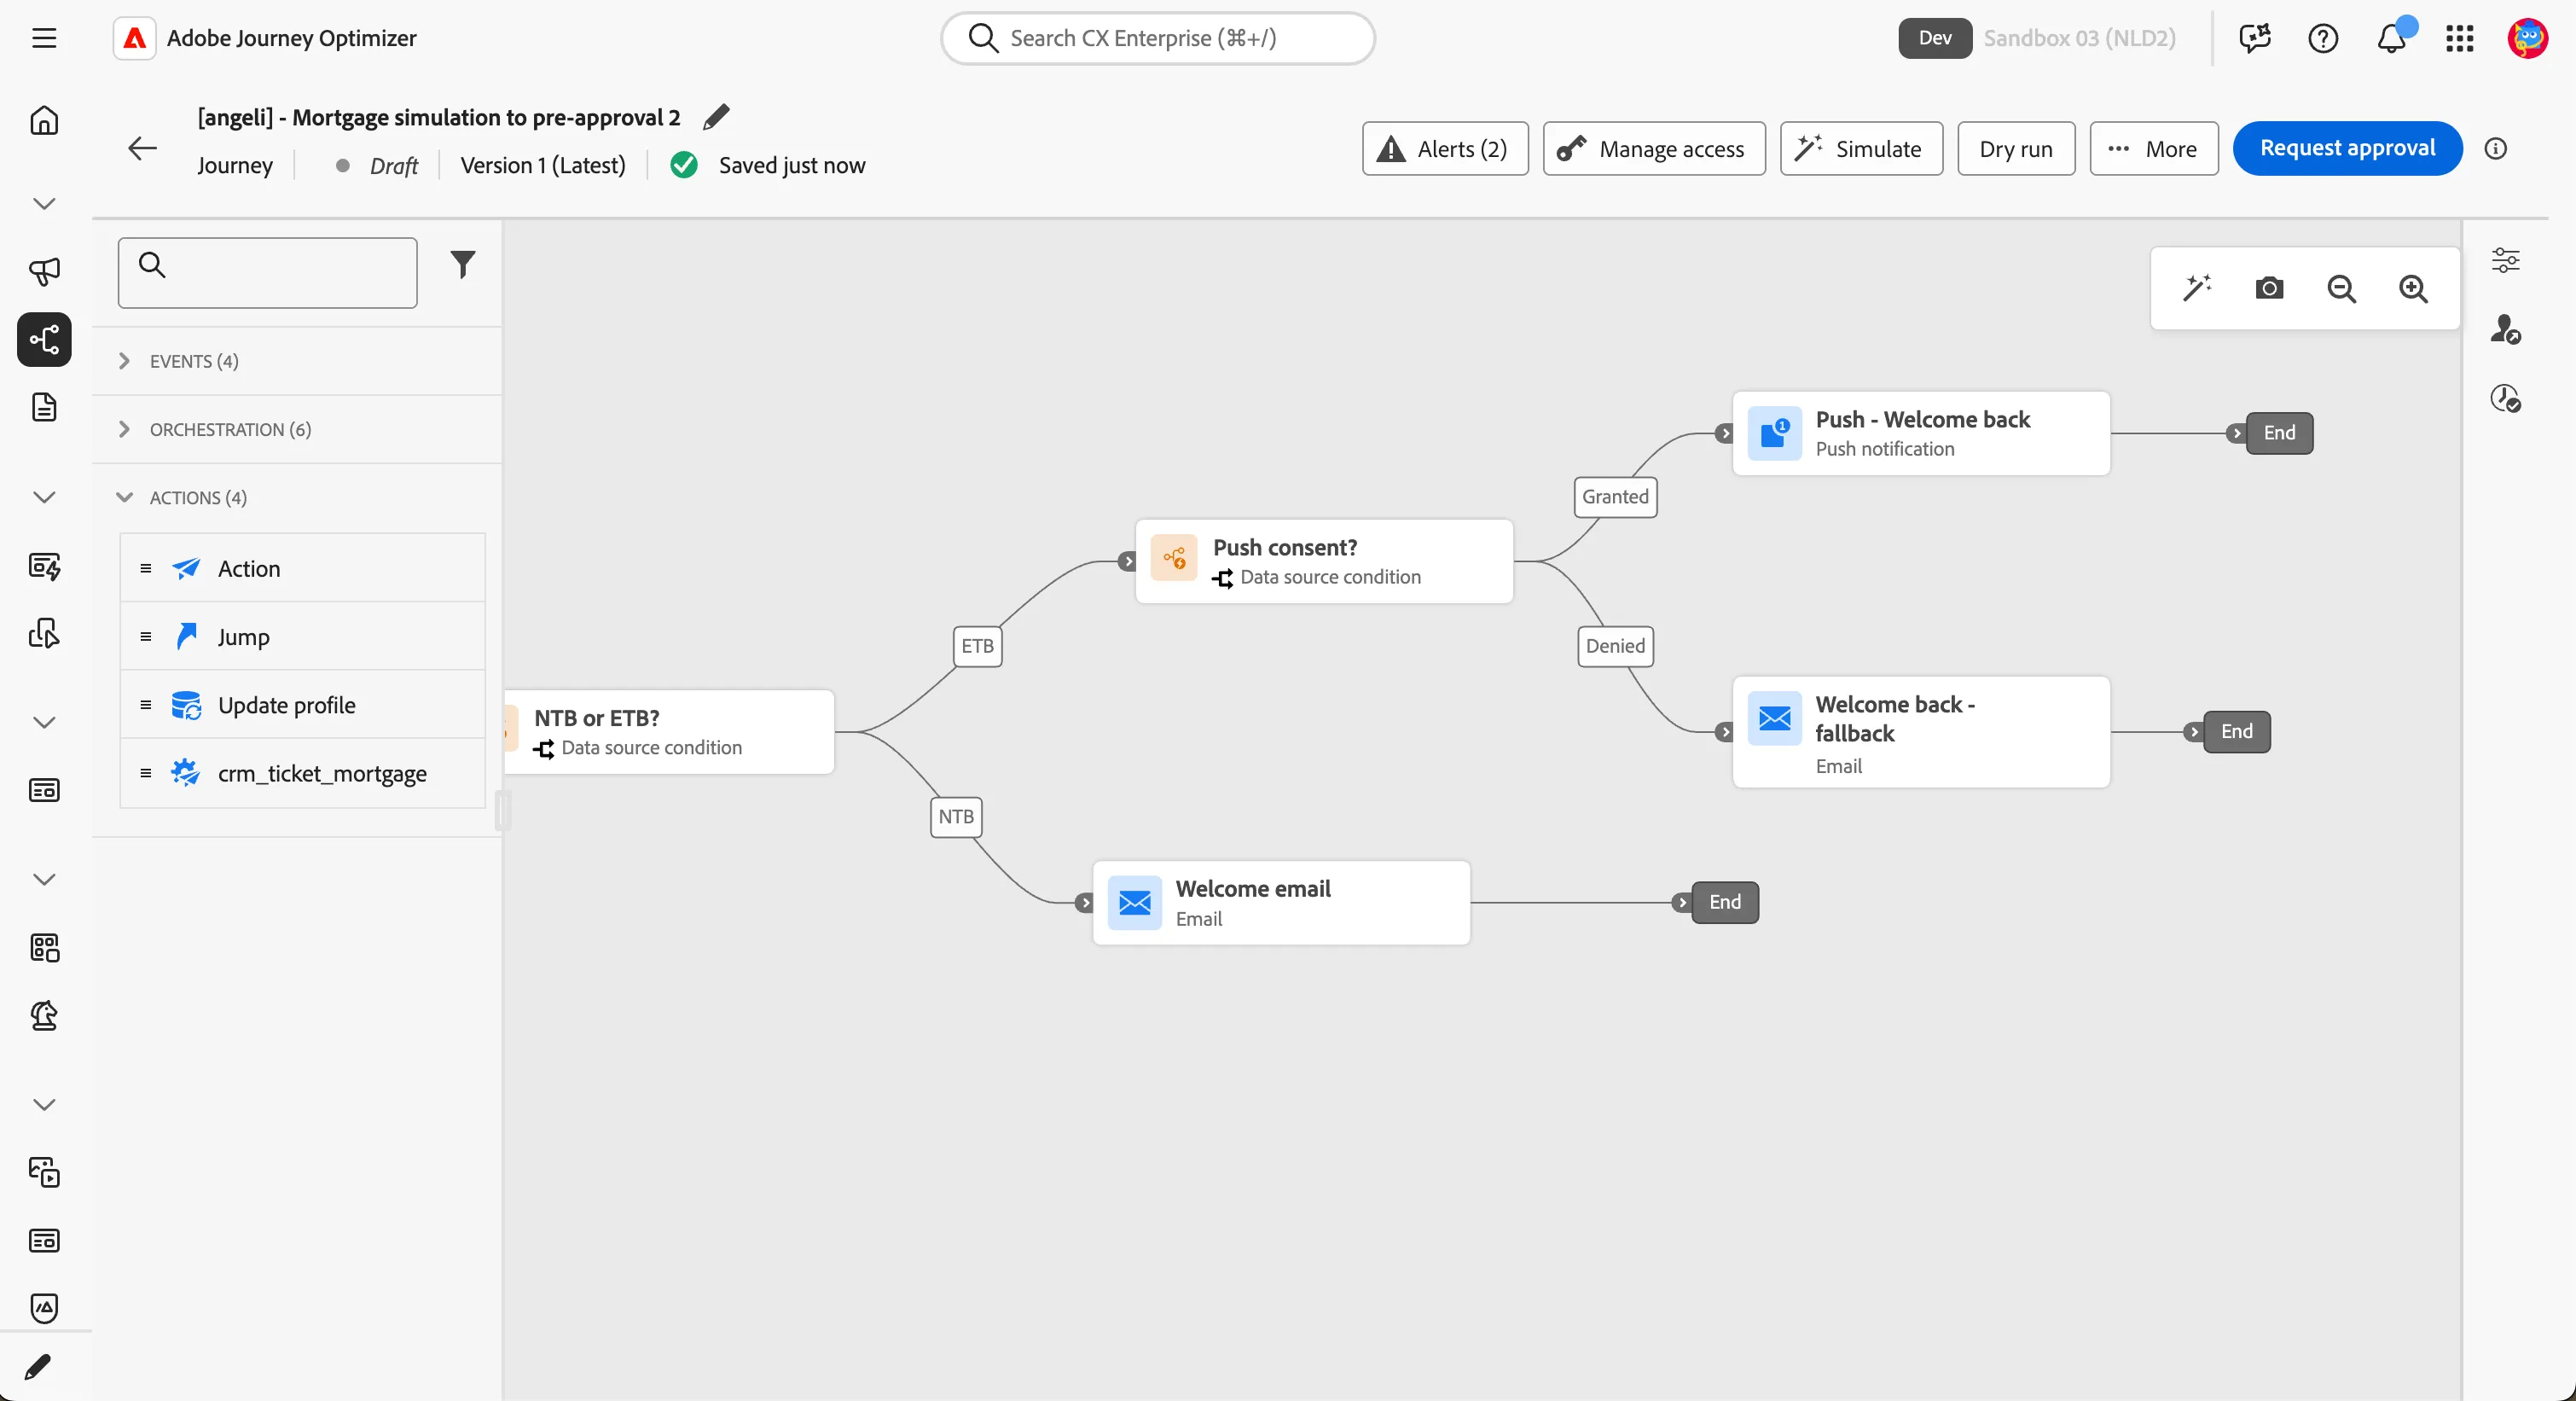2576x1401 pixels.
Task: Edit the journey name with the pencil icon
Action: [x=716, y=117]
